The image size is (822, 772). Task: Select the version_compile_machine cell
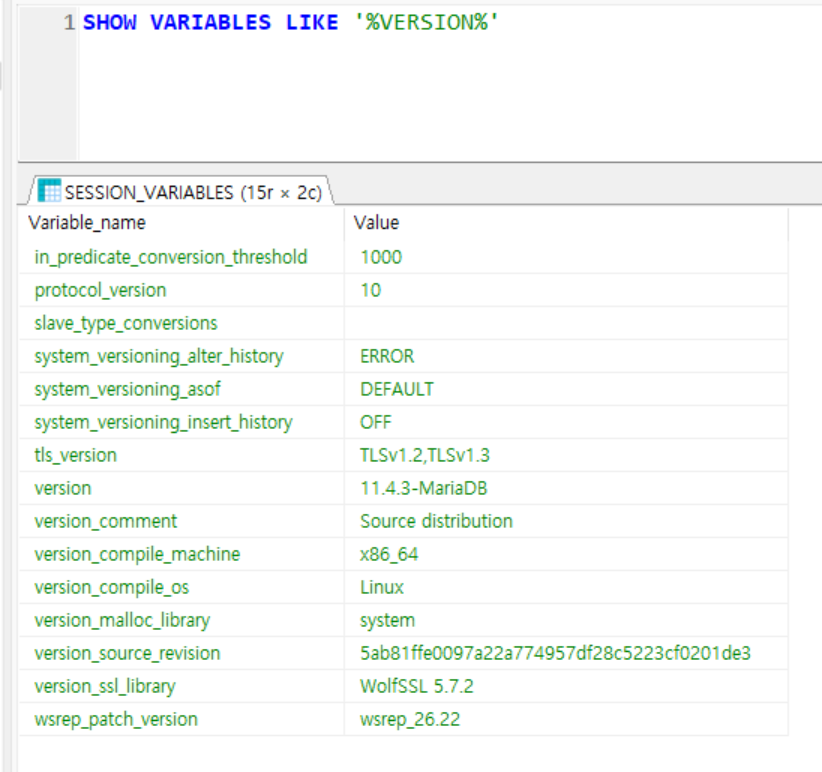click(x=181, y=554)
